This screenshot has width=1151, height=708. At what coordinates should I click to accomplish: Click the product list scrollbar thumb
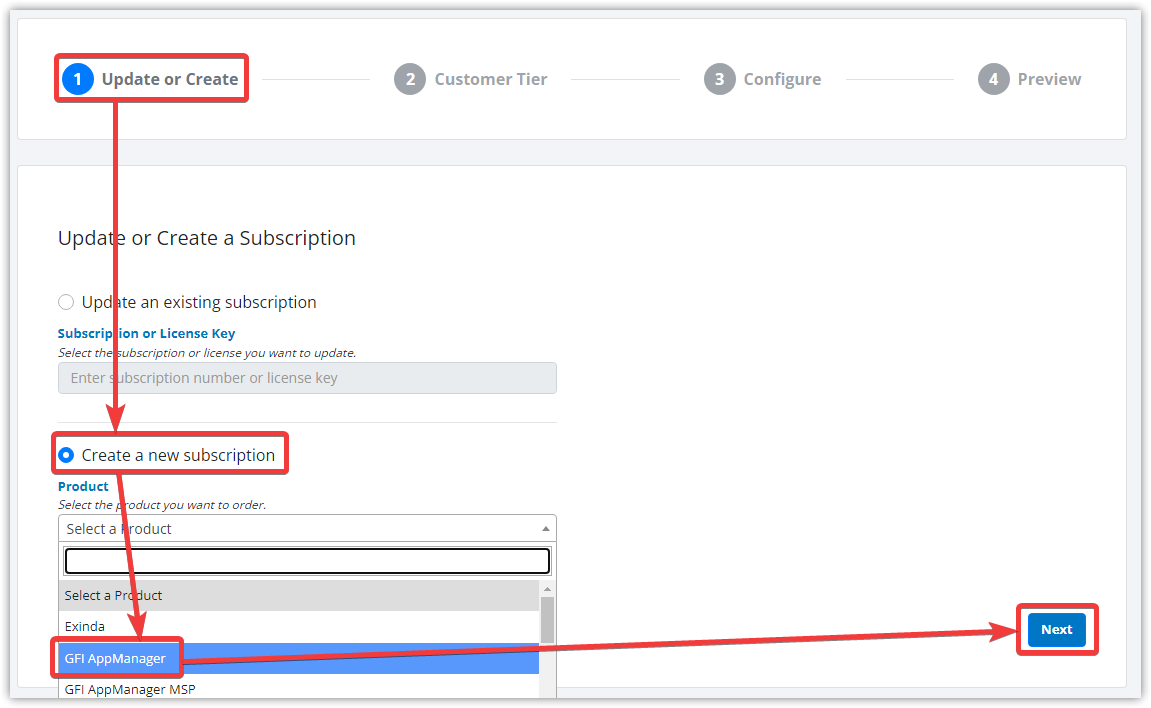coord(547,620)
